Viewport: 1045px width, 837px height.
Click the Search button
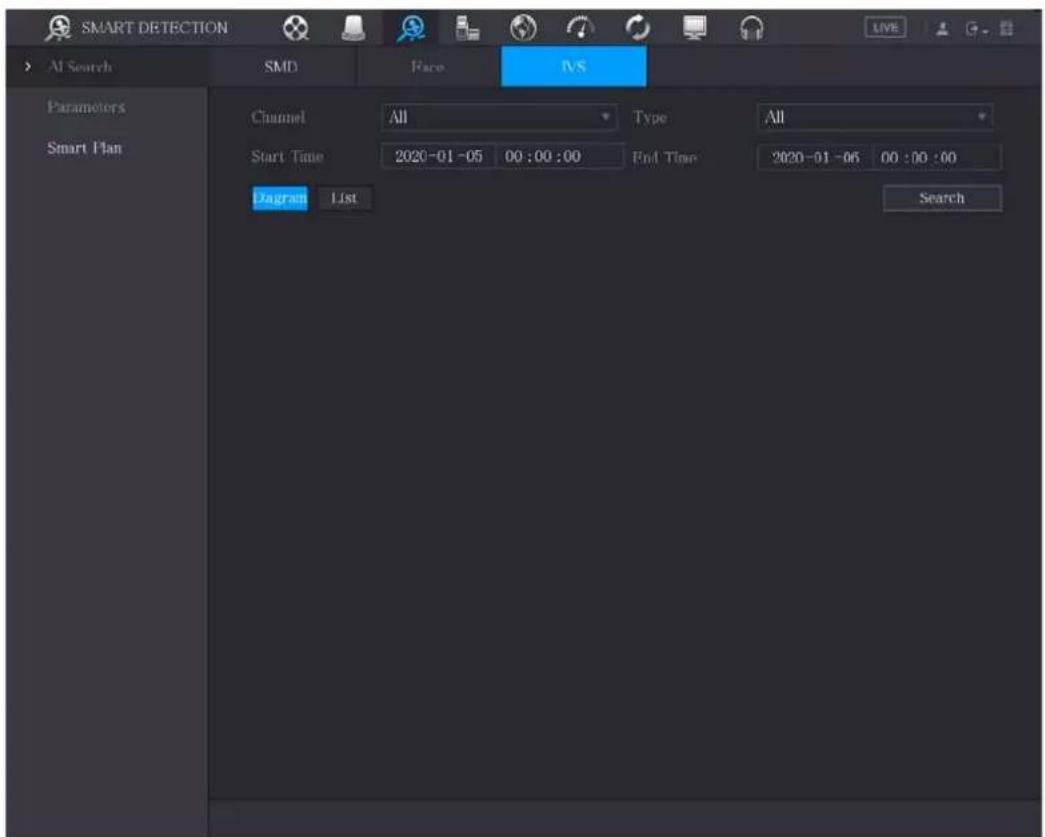(942, 198)
